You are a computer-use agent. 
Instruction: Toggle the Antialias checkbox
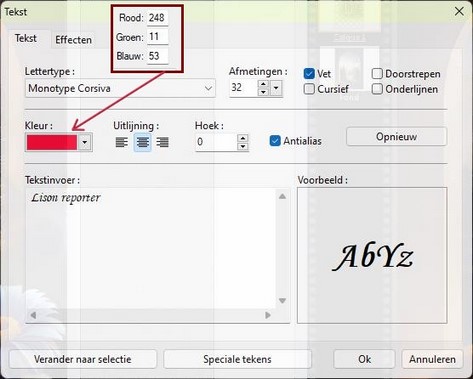click(275, 141)
